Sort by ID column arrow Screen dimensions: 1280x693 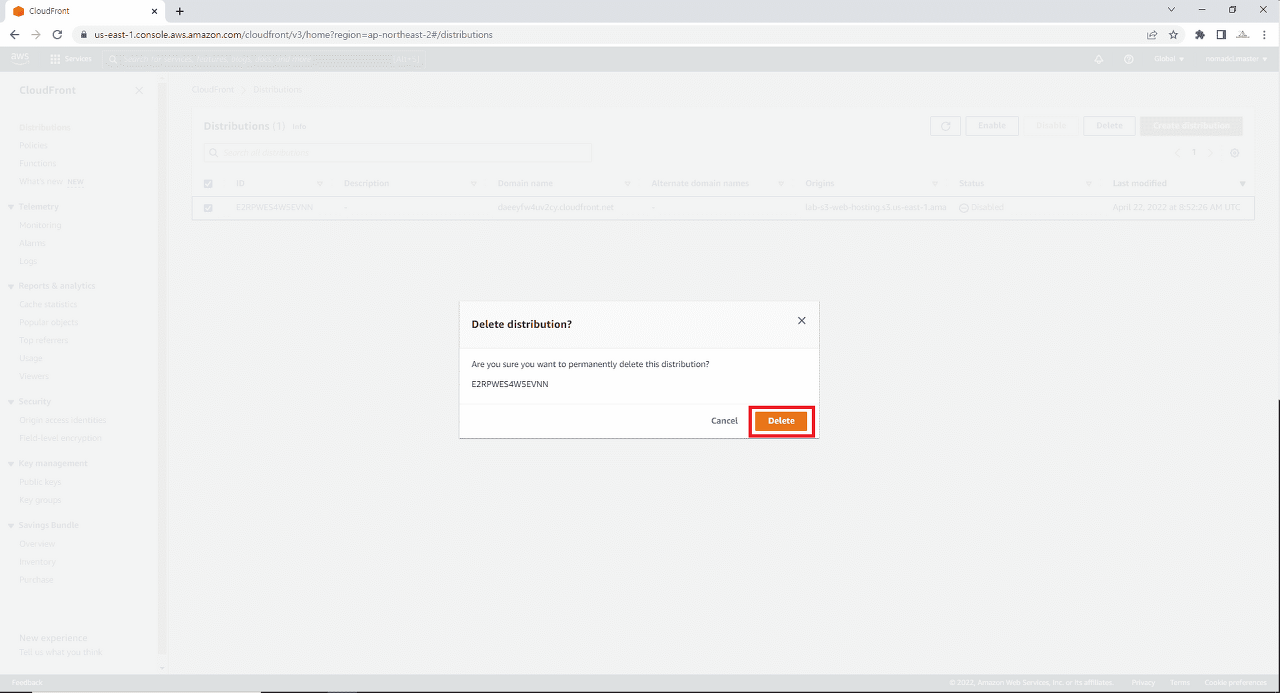click(x=320, y=184)
